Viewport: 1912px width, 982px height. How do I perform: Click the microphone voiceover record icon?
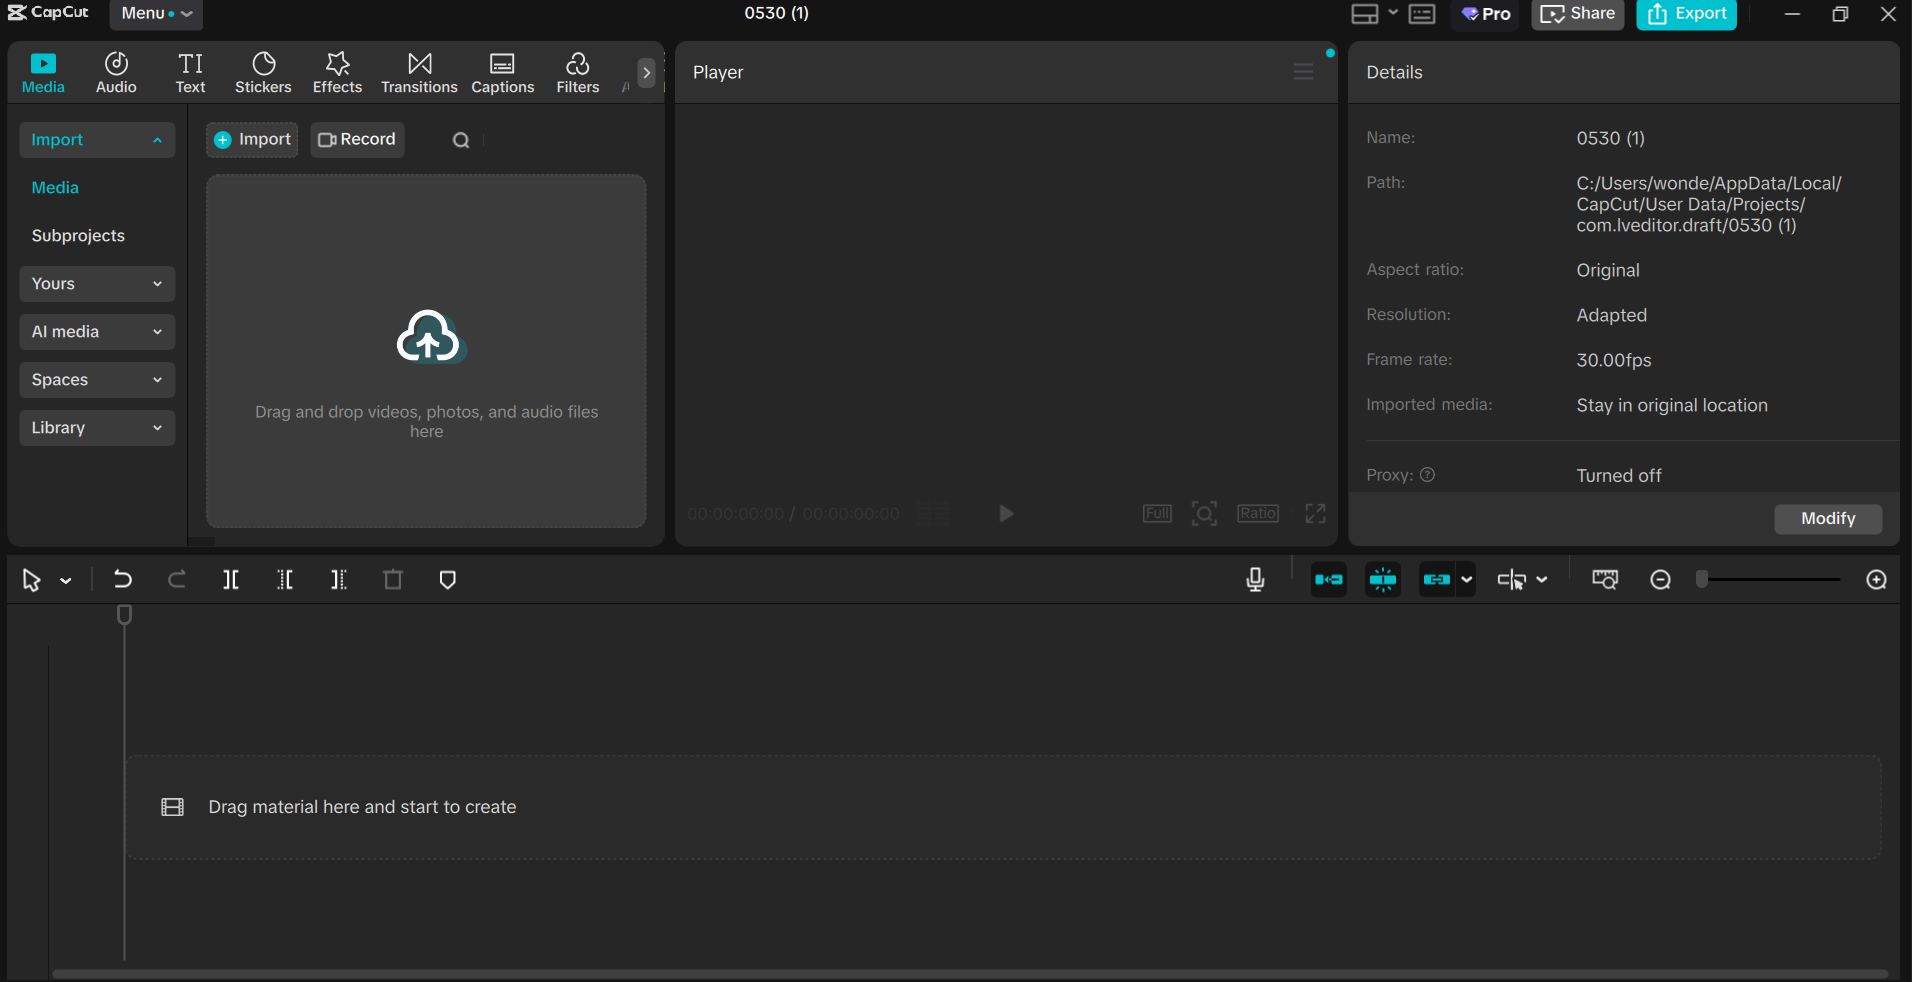(x=1255, y=580)
